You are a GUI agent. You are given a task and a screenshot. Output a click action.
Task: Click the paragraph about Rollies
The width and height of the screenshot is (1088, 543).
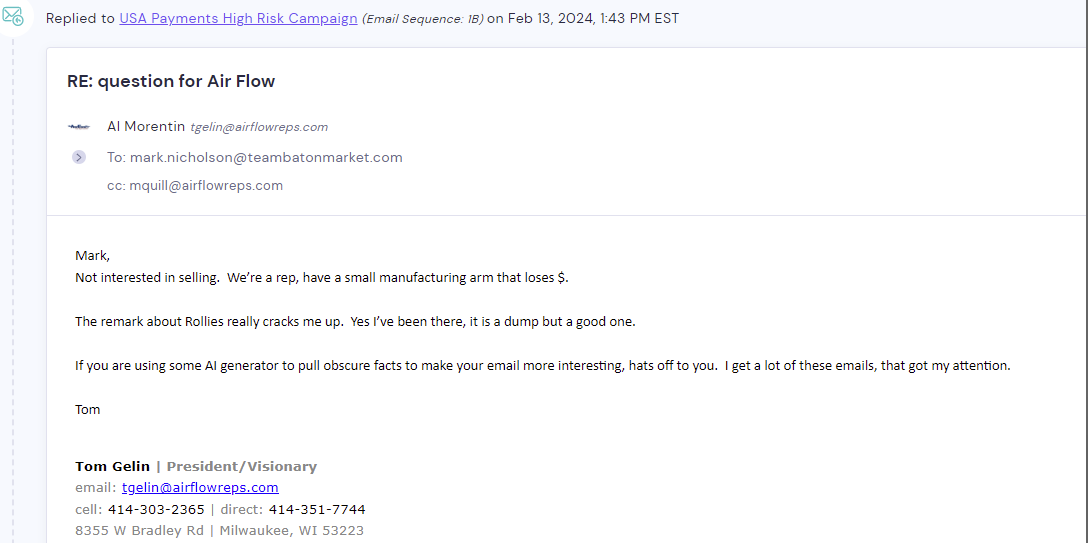point(355,321)
